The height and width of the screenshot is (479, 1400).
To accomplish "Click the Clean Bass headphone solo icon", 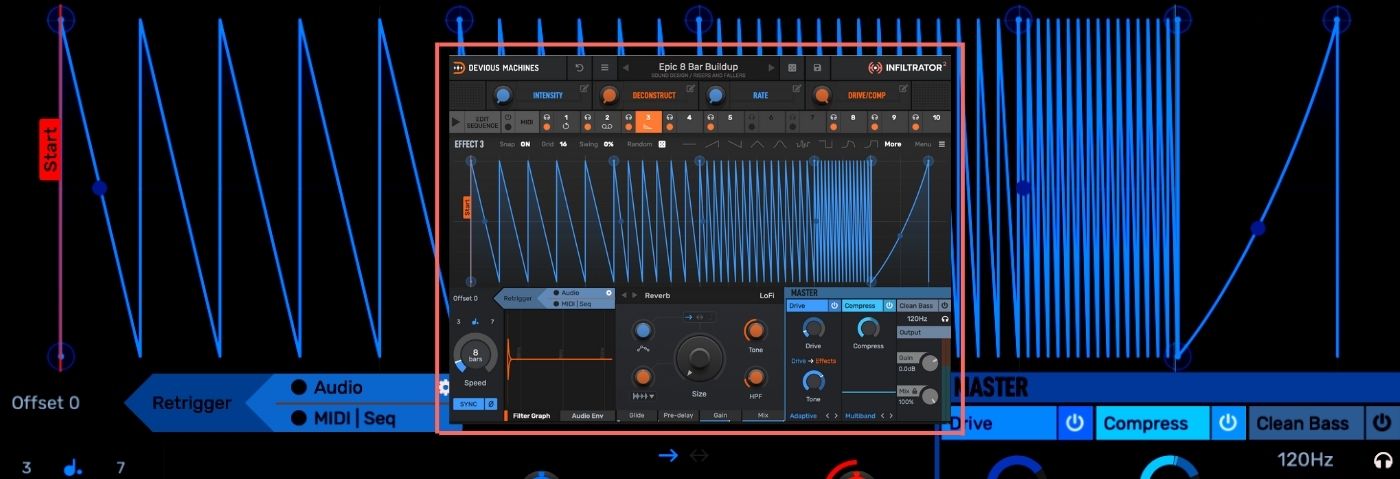I will (x=945, y=319).
